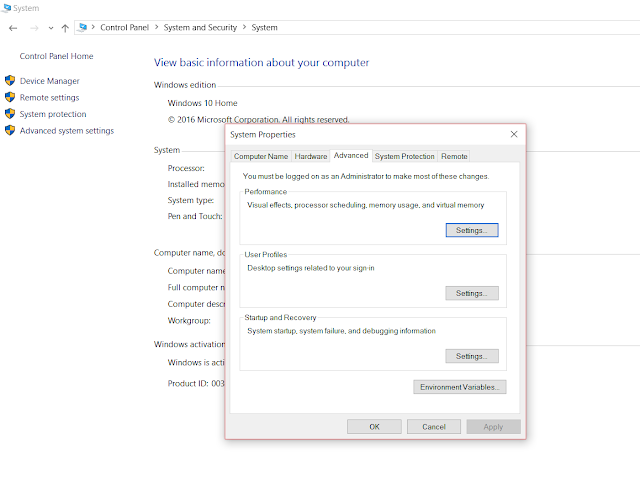Expand the chevron before Control Panel breadcrumb
640x499 pixels.
tap(93, 27)
